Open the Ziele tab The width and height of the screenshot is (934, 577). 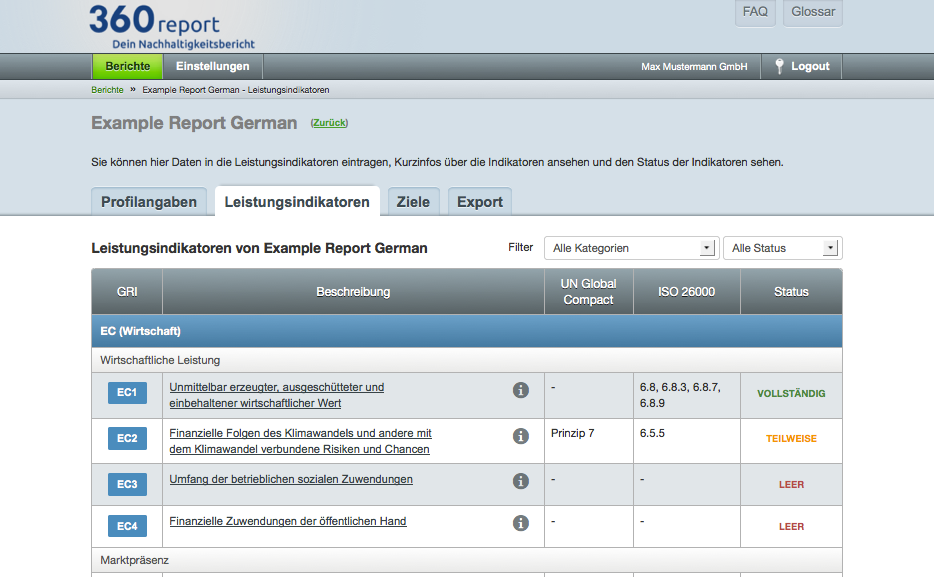click(413, 202)
